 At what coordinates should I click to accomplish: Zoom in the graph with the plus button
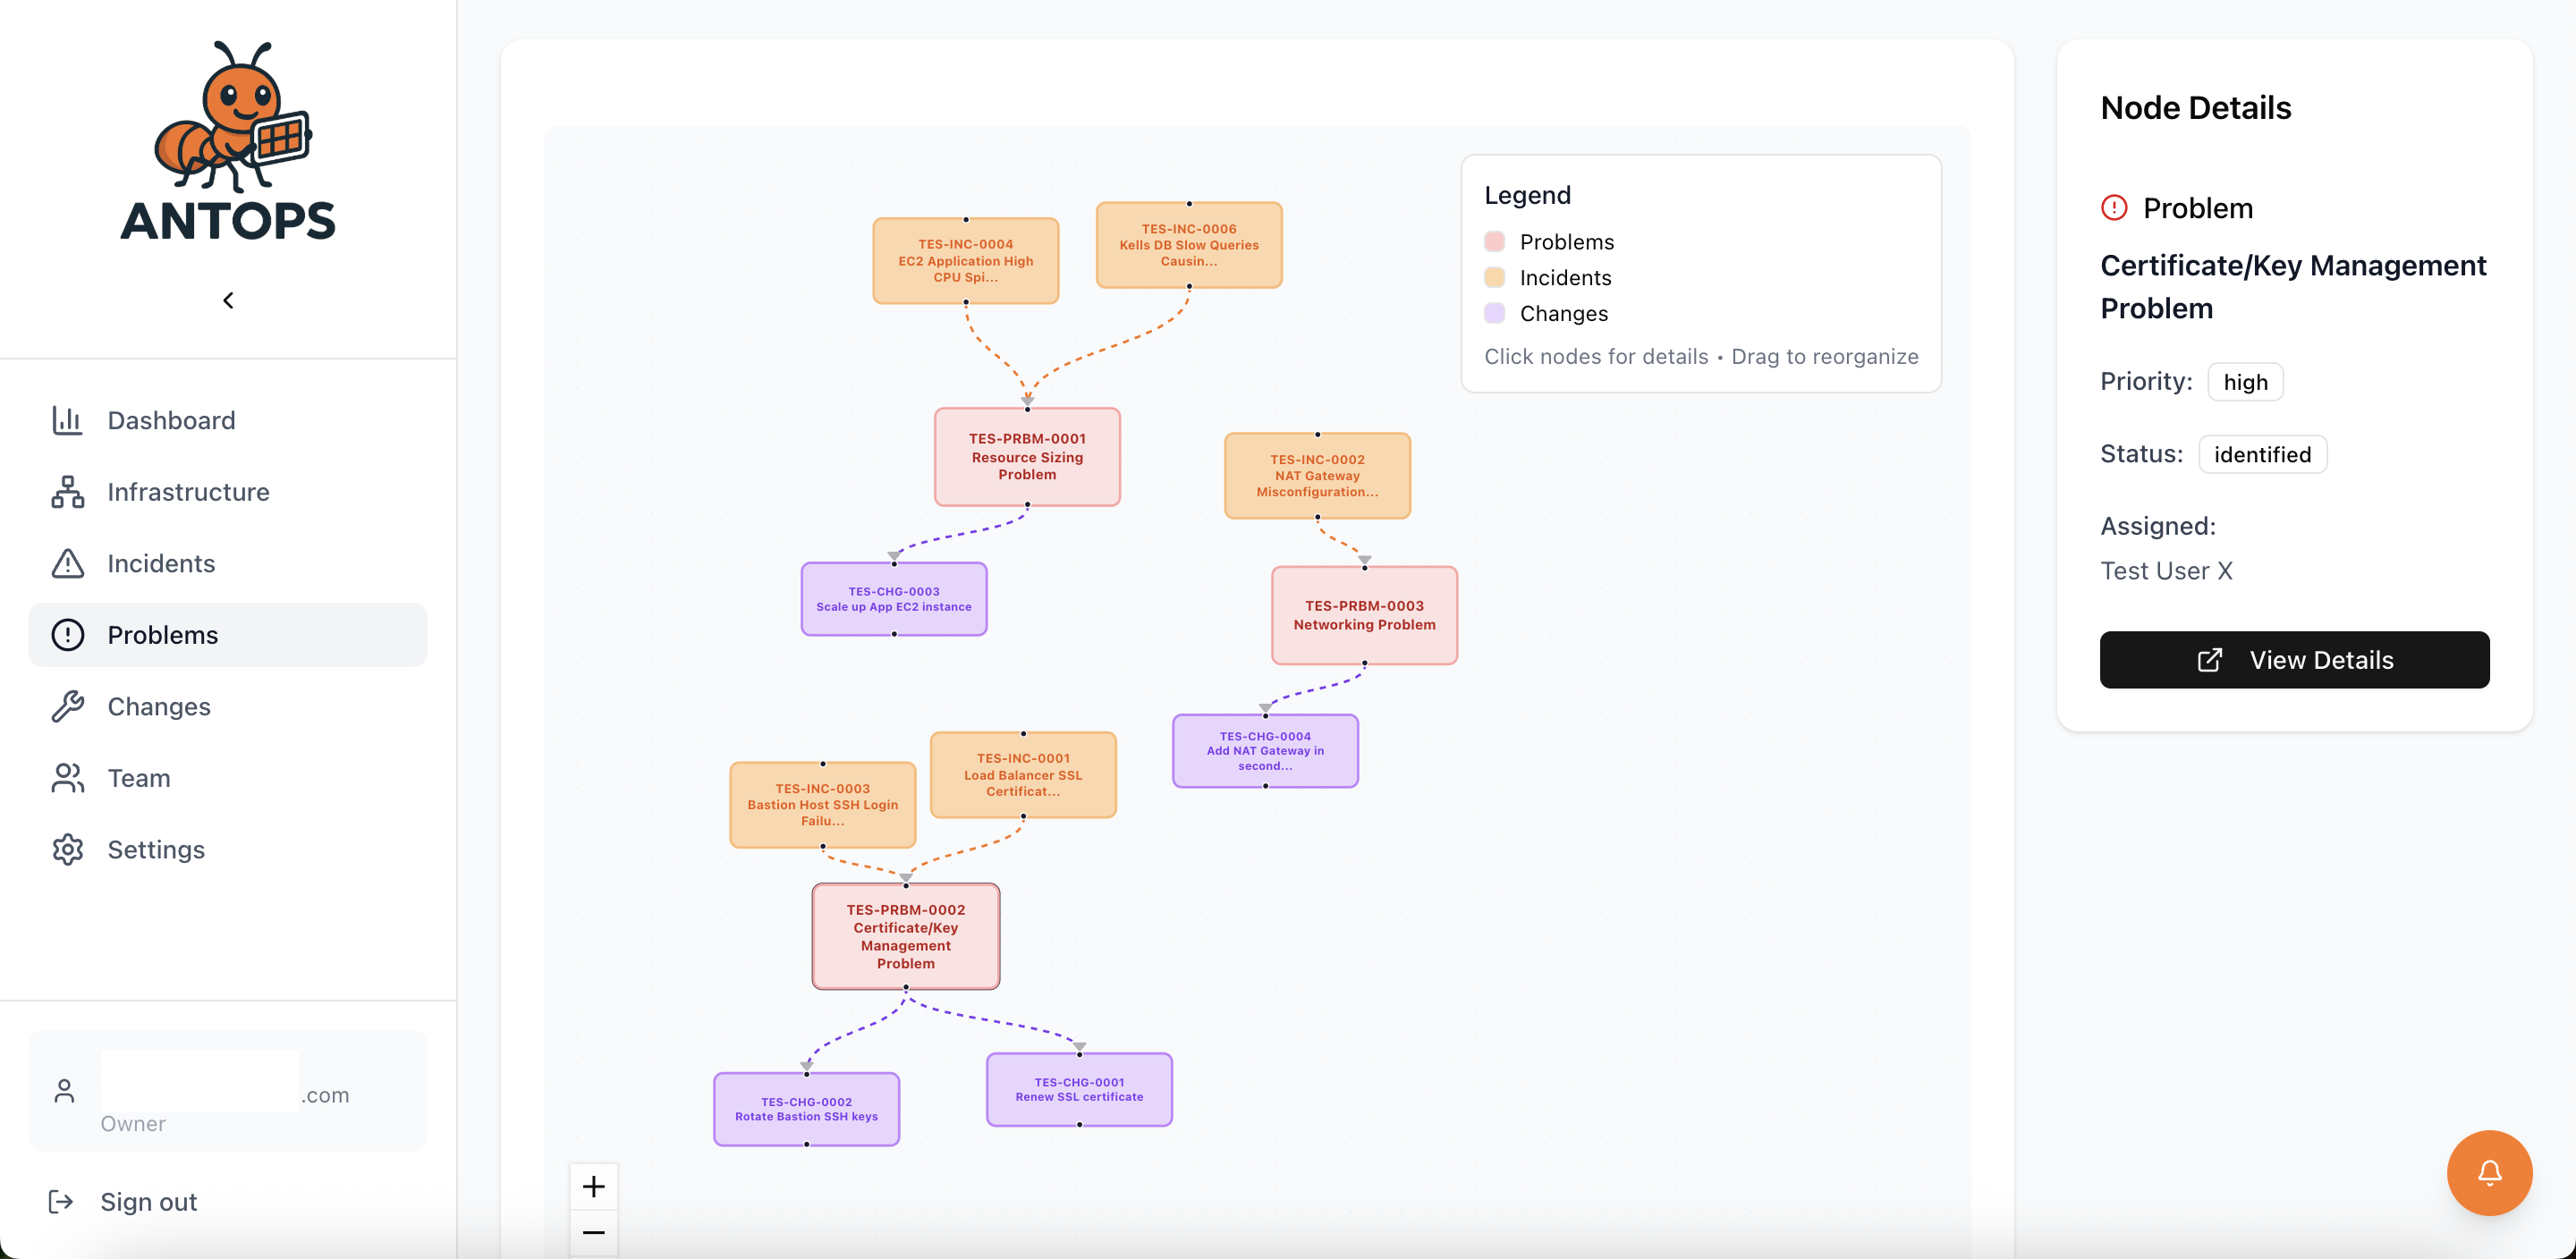point(593,1186)
